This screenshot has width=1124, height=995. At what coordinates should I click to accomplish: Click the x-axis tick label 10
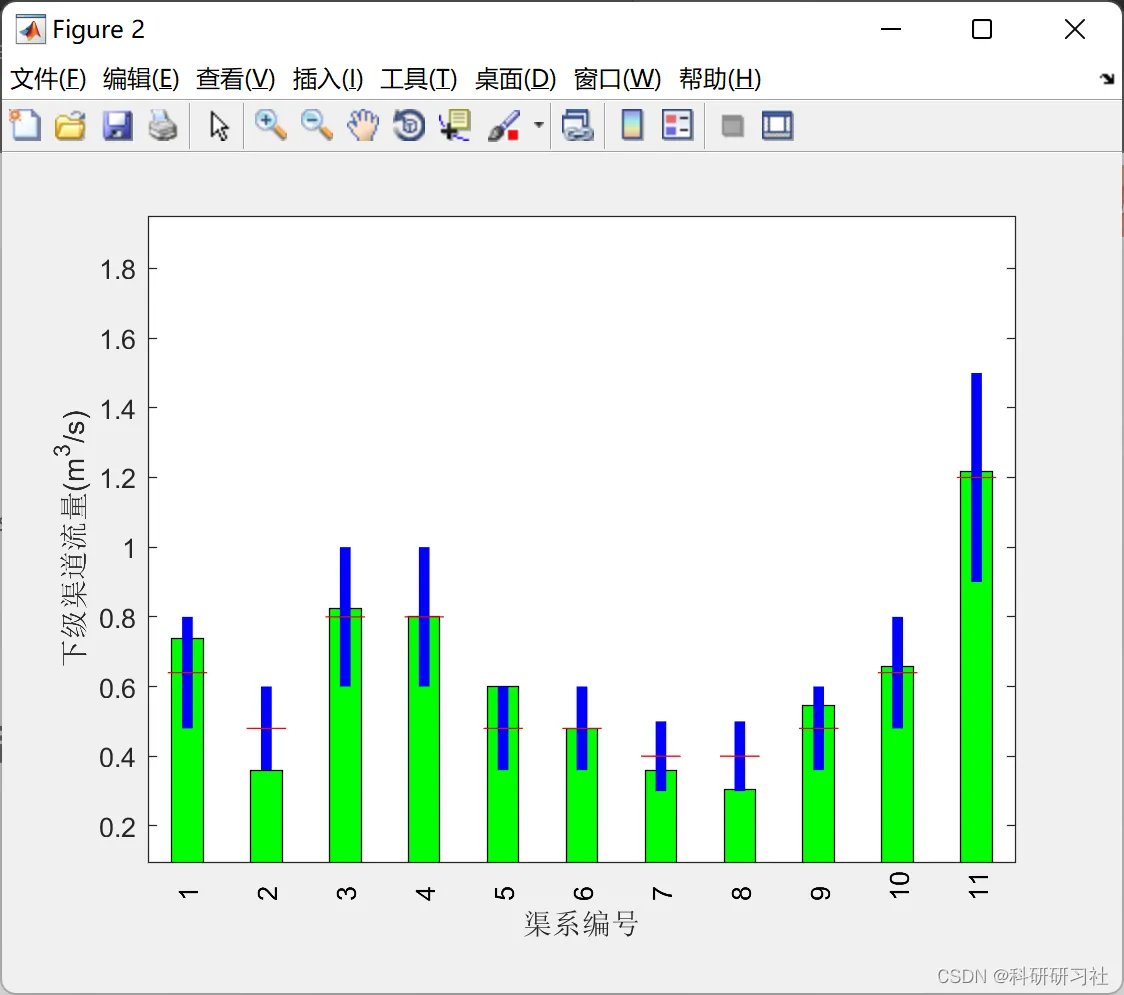click(899, 885)
